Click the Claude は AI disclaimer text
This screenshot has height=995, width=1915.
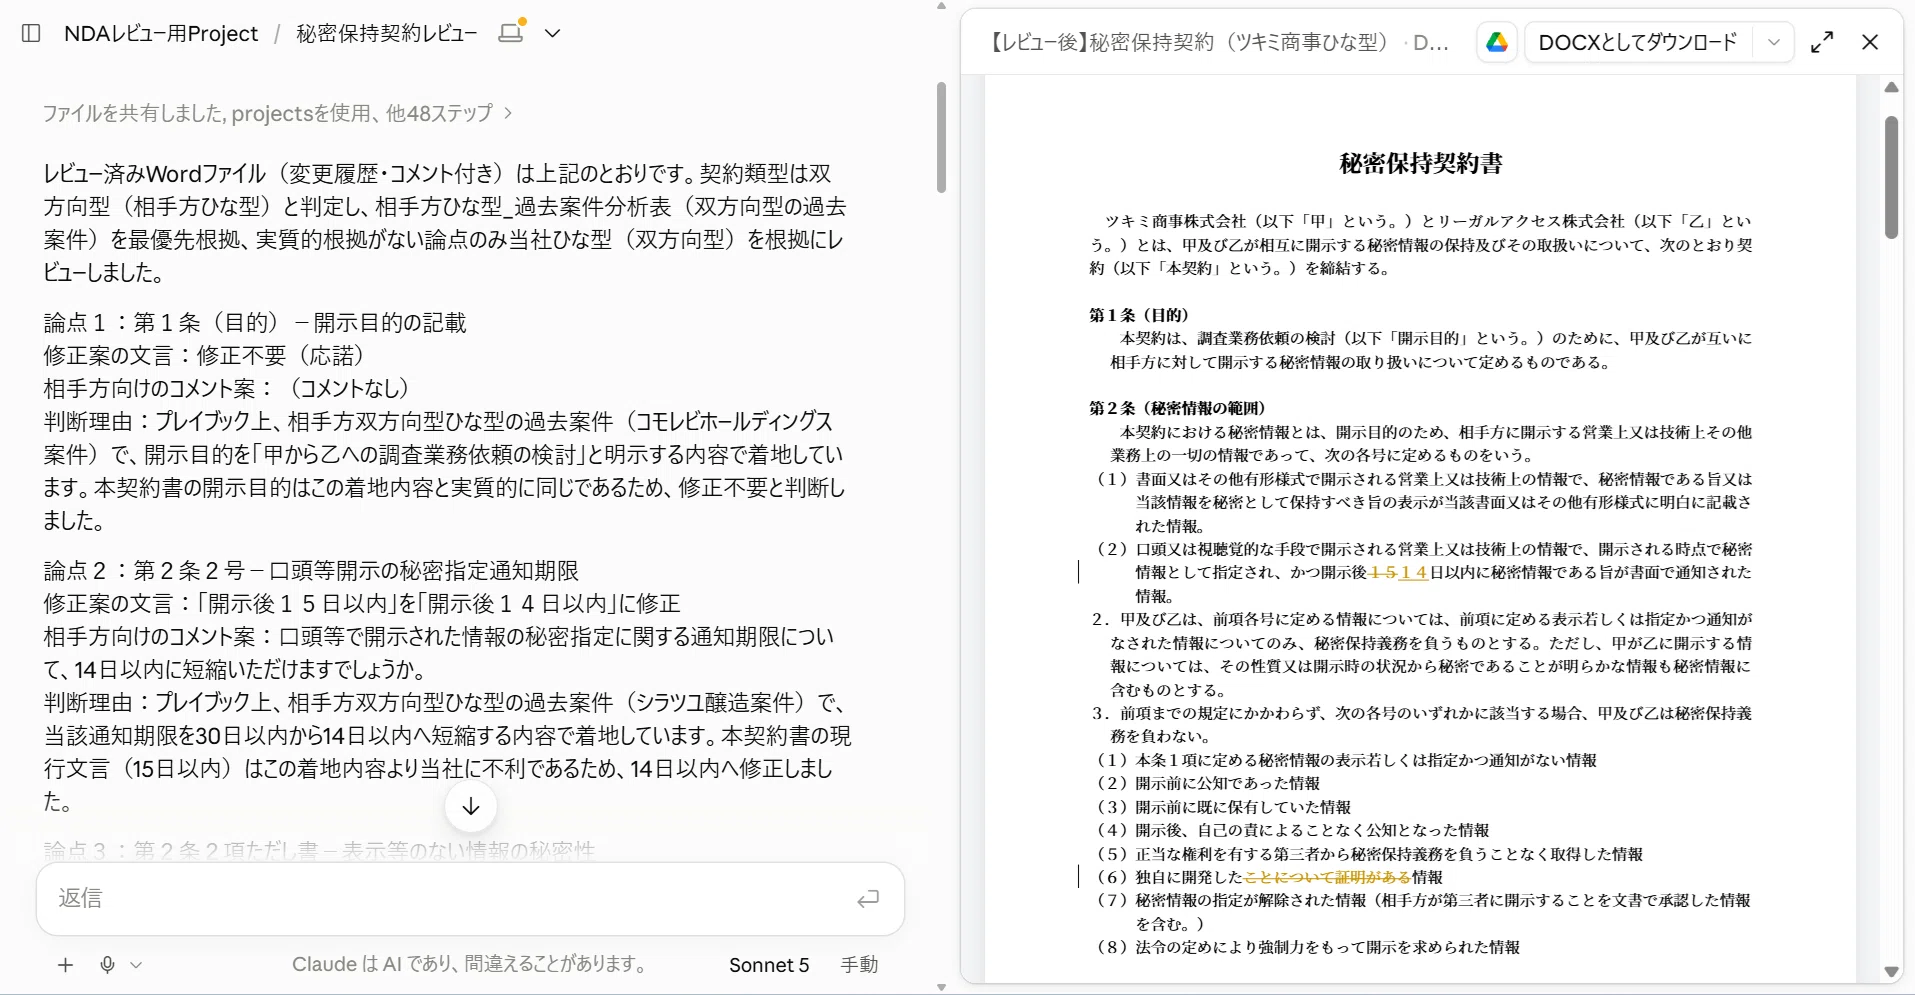471,964
